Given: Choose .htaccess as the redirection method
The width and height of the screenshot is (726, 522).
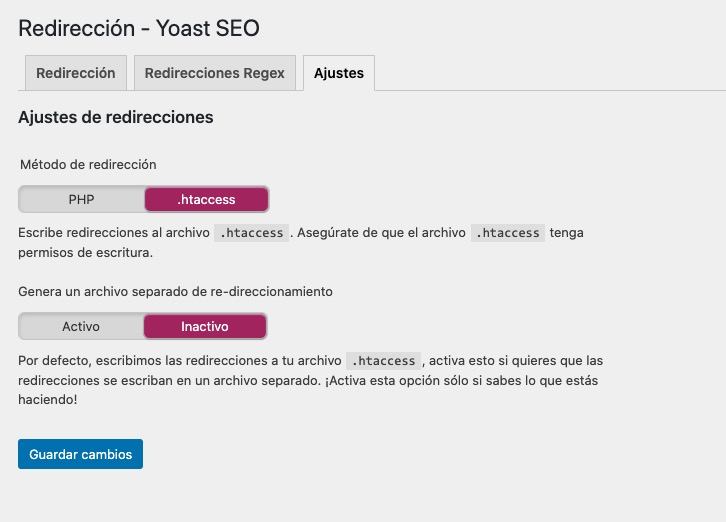Looking at the screenshot, I should pyautogui.click(x=206, y=199).
